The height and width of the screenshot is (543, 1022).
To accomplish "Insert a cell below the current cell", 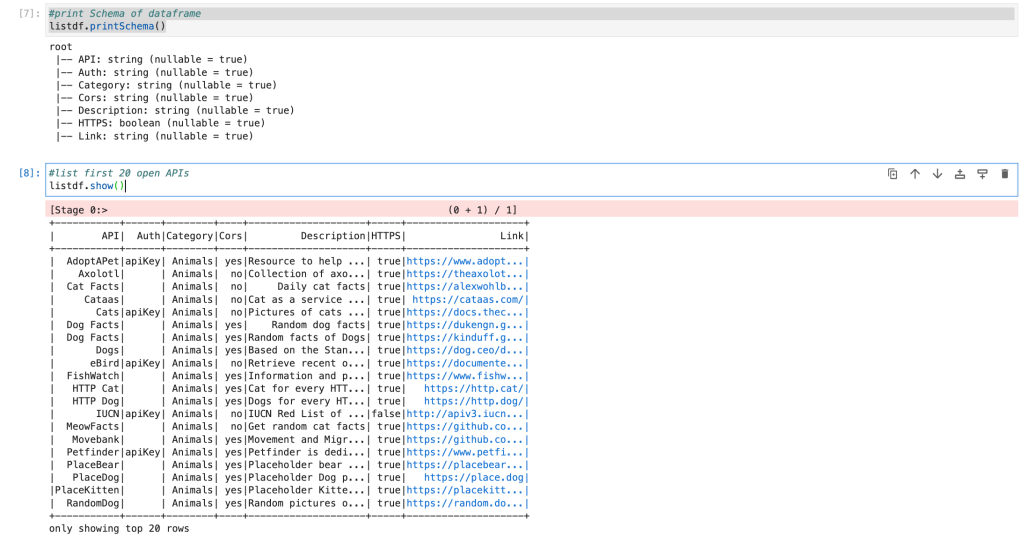I will click(x=982, y=174).
